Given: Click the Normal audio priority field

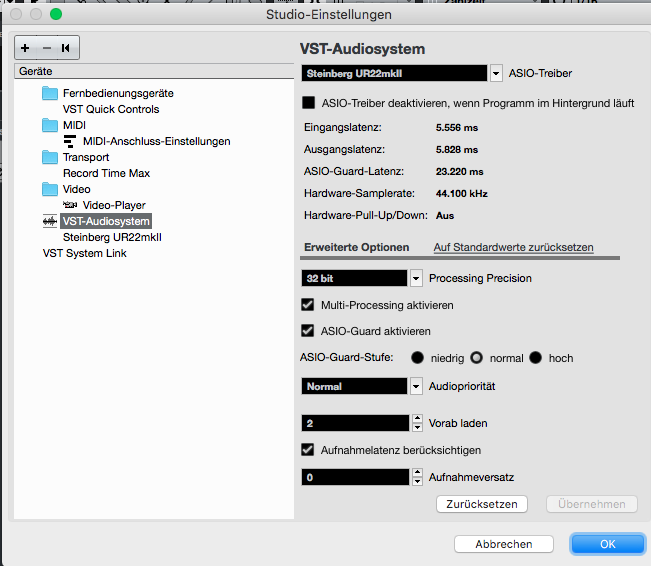Looking at the screenshot, I should [x=354, y=386].
